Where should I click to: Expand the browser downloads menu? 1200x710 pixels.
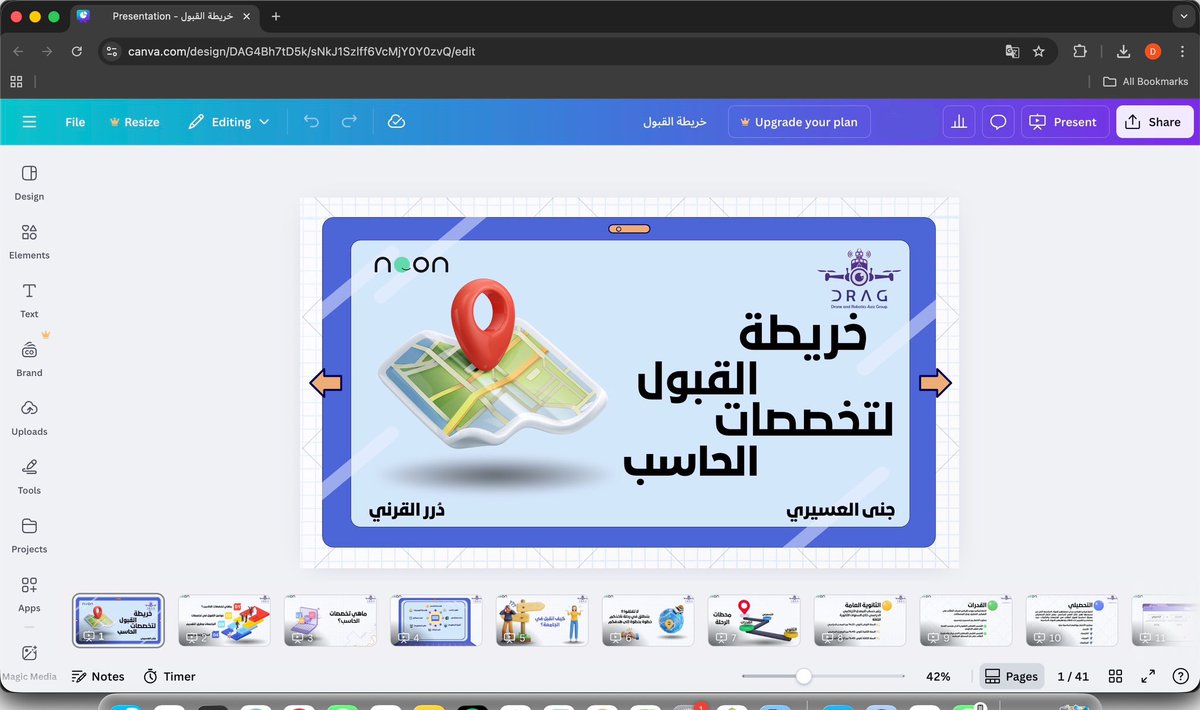1122,50
